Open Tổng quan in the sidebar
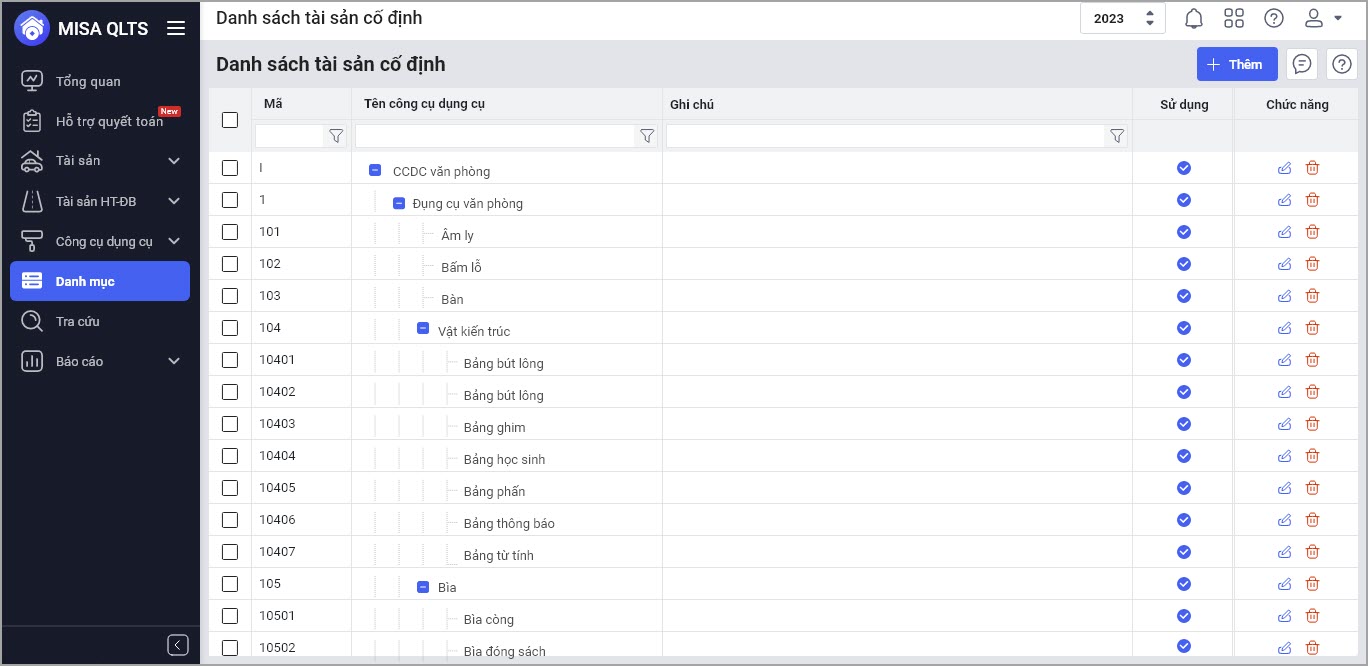The width and height of the screenshot is (1368, 666). pos(88,81)
